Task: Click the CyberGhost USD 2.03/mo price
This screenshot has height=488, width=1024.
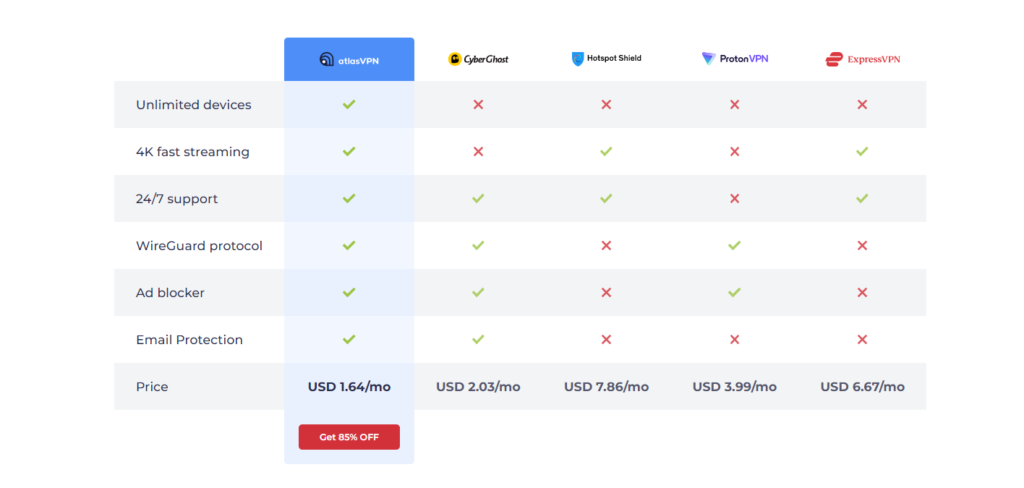Action: (x=478, y=387)
